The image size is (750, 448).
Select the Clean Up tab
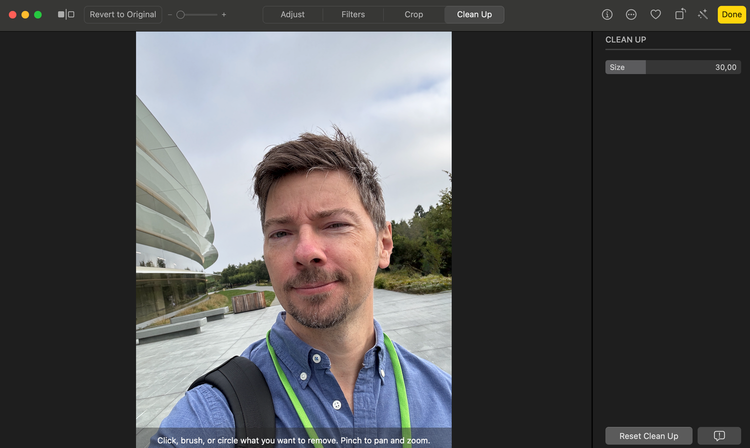pos(474,15)
